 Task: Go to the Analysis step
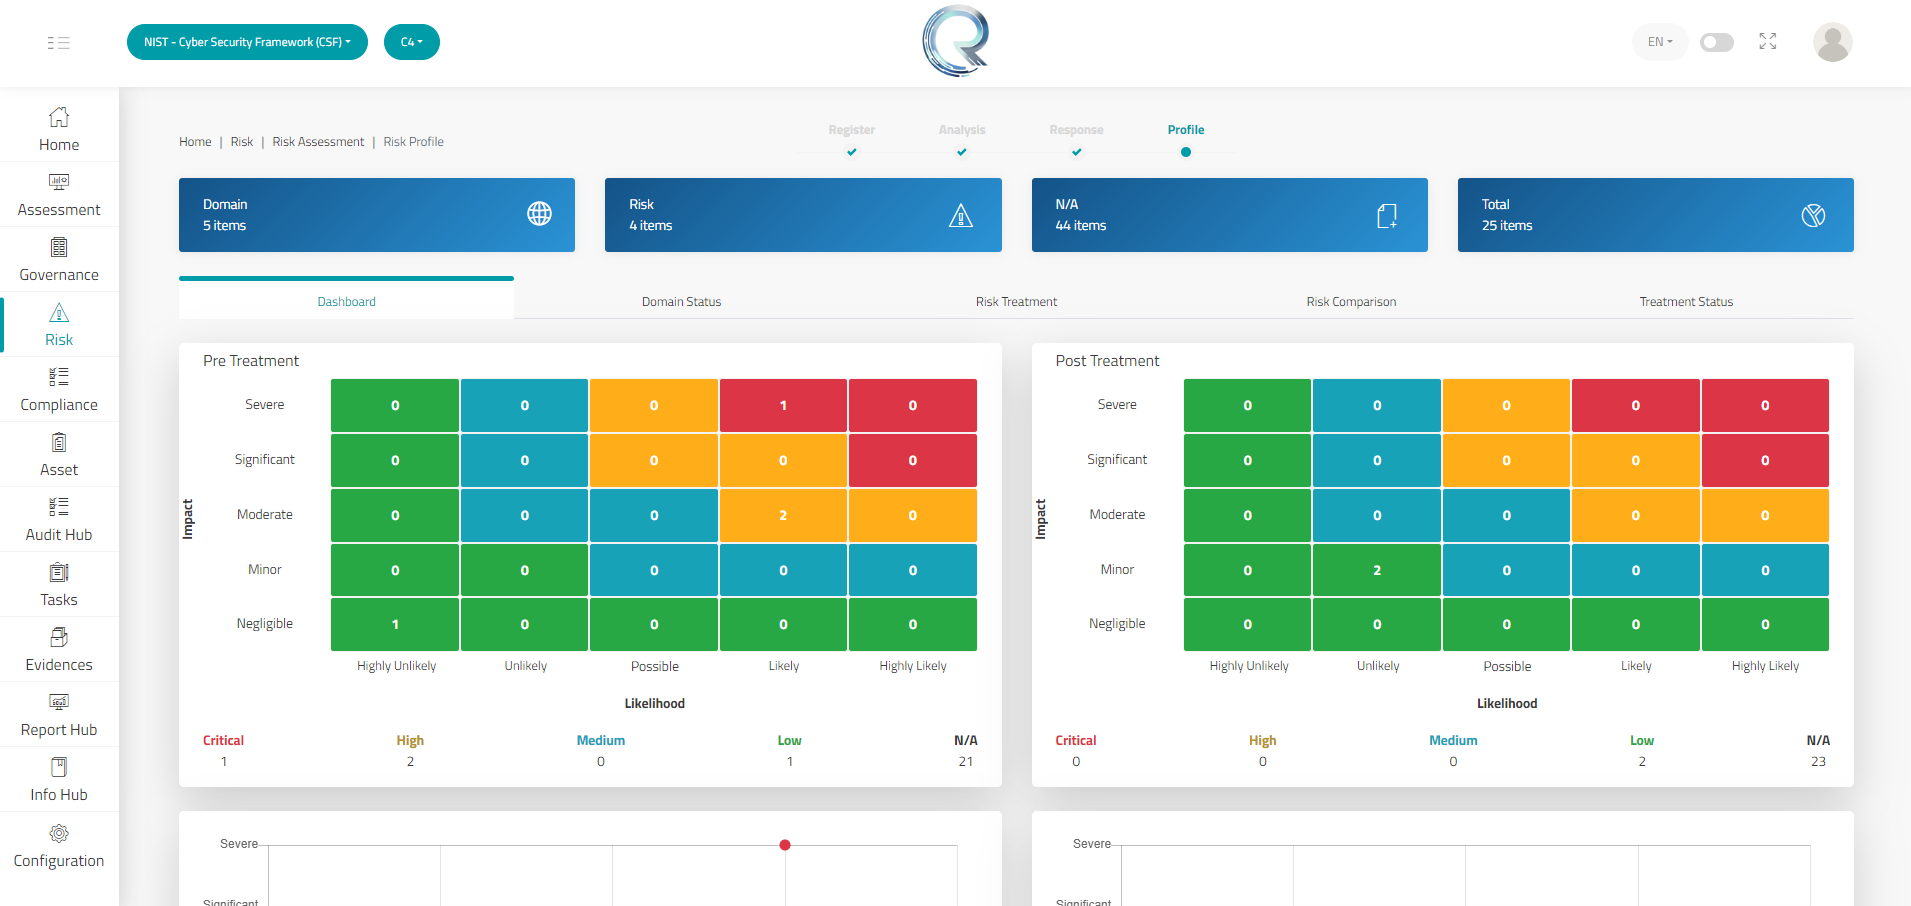pyautogui.click(x=962, y=130)
